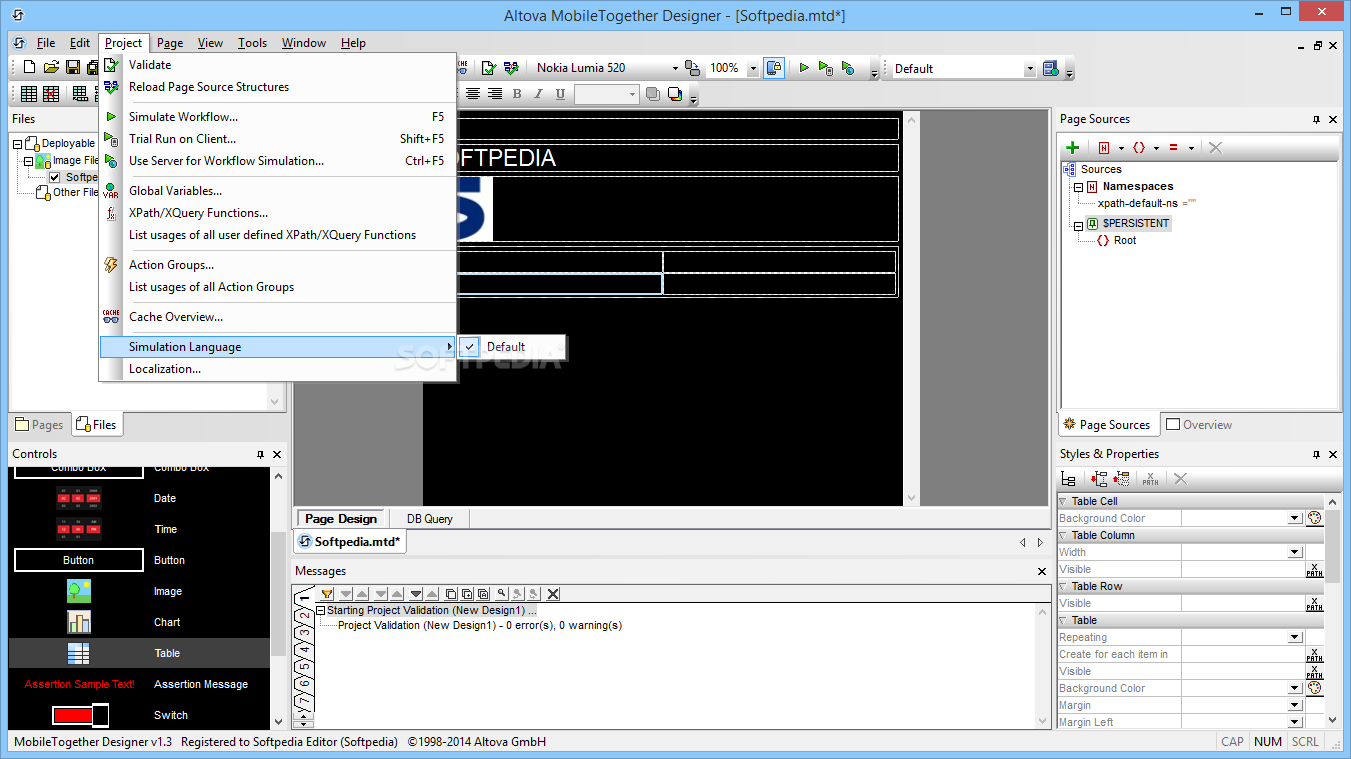Select XPath/XQuery Functions menu entry
Viewport: 1351px width, 759px height.
pyautogui.click(x=278, y=213)
